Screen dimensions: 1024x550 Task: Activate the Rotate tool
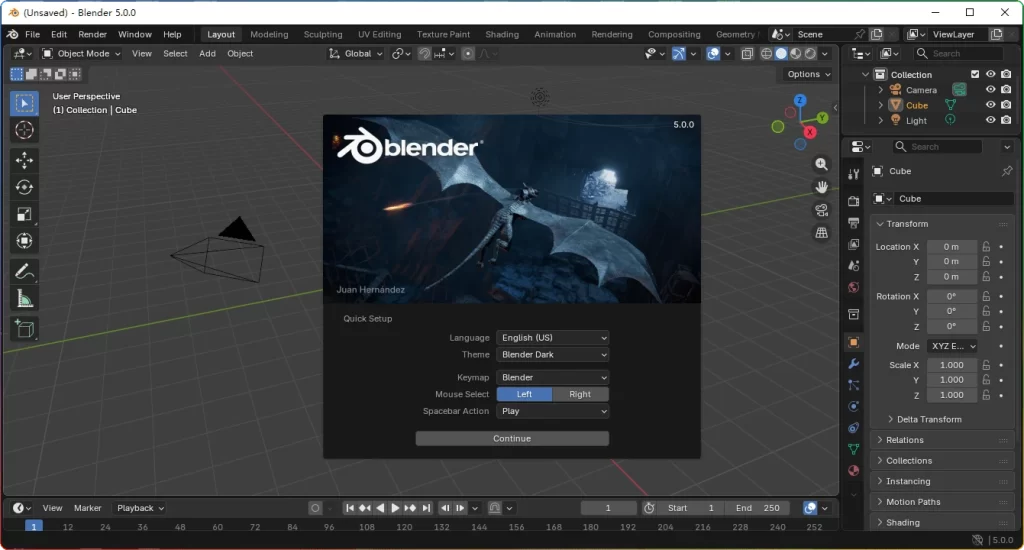point(24,187)
